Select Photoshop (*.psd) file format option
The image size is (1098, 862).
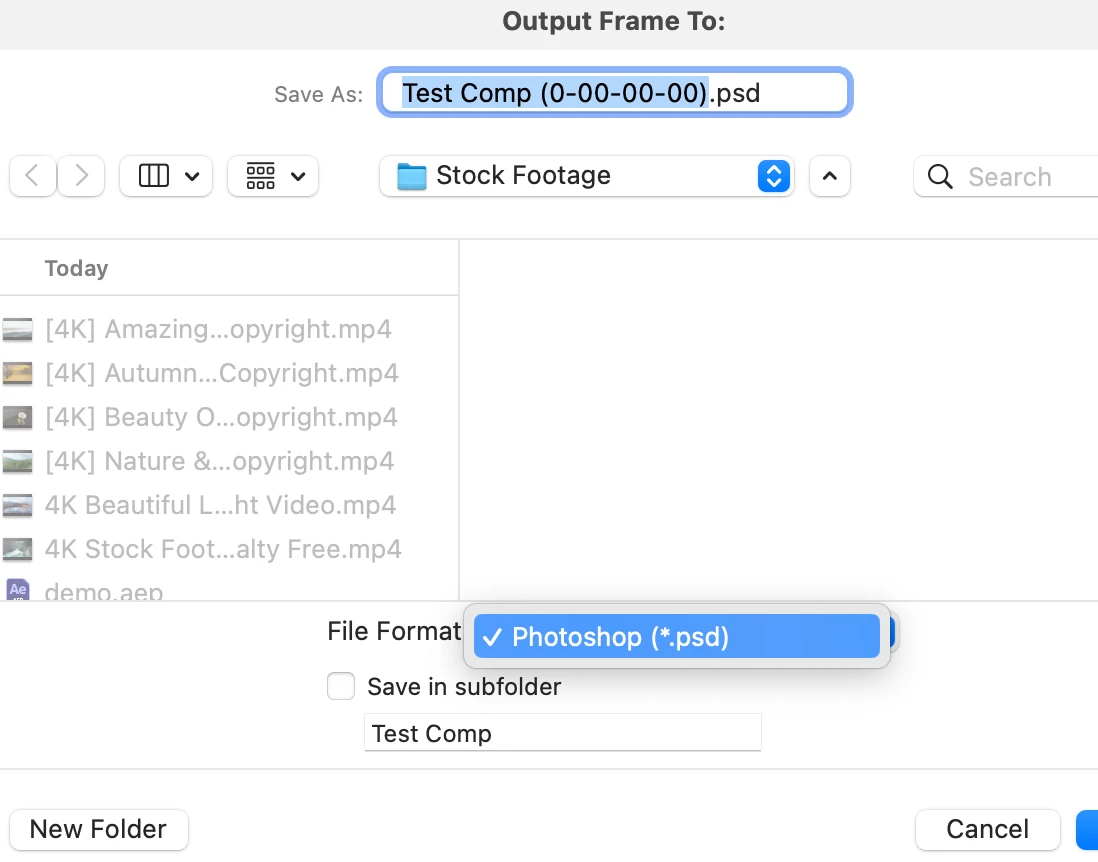(676, 637)
